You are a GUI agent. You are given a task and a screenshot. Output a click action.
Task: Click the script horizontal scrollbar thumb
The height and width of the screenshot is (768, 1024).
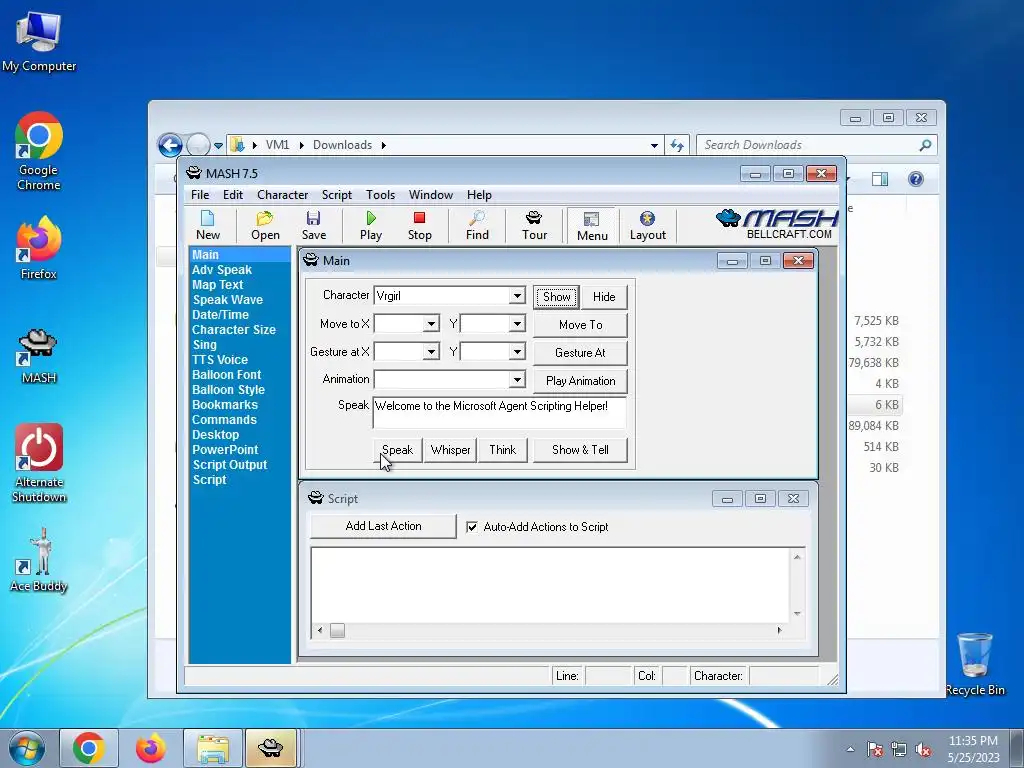tap(337, 630)
